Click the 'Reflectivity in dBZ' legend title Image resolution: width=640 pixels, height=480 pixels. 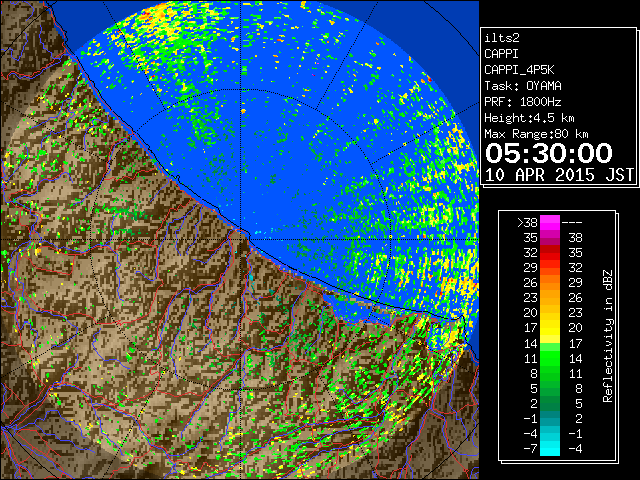click(608, 336)
